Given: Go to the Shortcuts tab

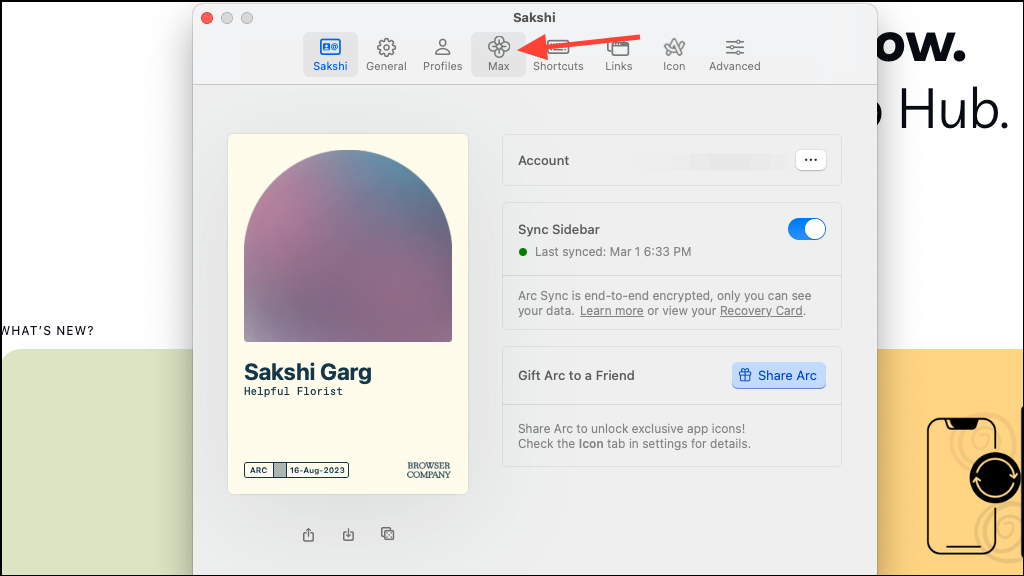Looking at the screenshot, I should coord(558,55).
